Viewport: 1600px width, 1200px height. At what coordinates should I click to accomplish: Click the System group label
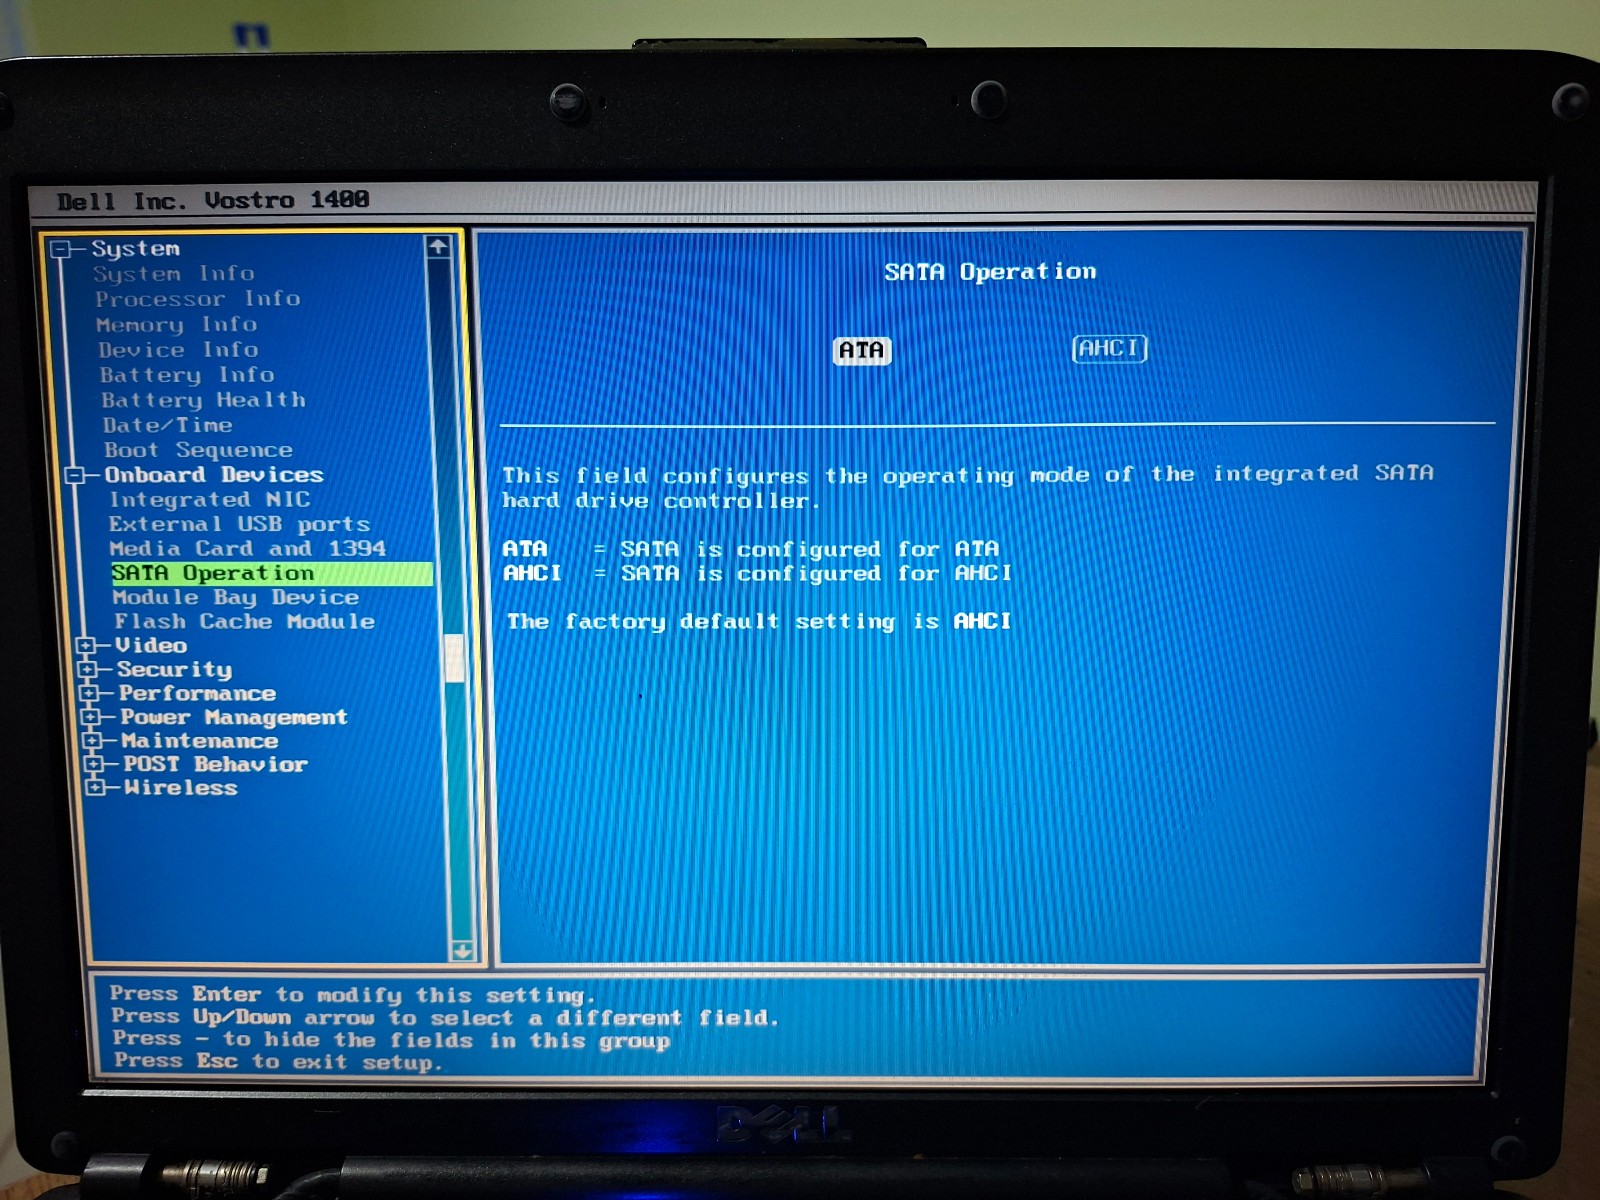pyautogui.click(x=135, y=248)
